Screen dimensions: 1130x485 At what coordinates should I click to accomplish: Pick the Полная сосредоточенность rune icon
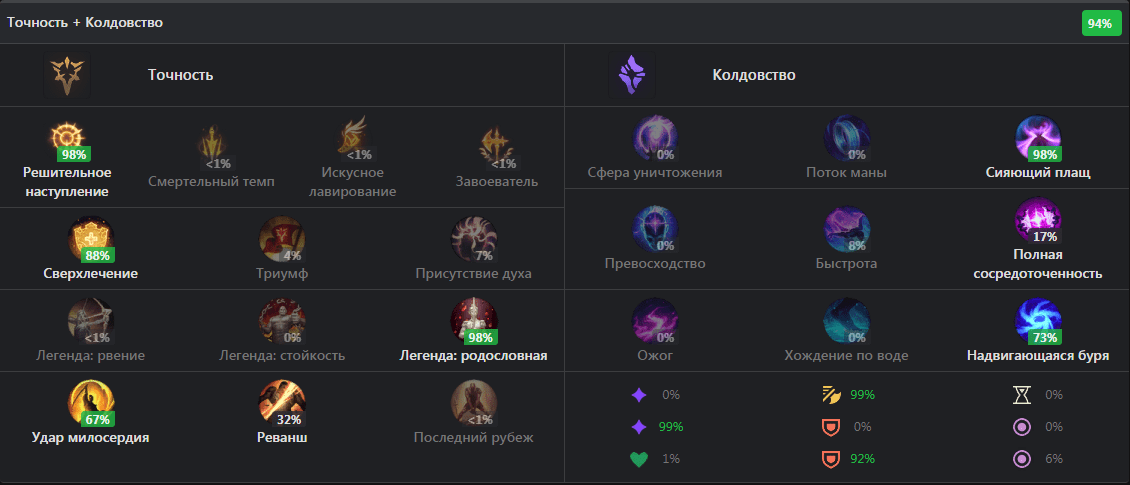tap(1038, 221)
